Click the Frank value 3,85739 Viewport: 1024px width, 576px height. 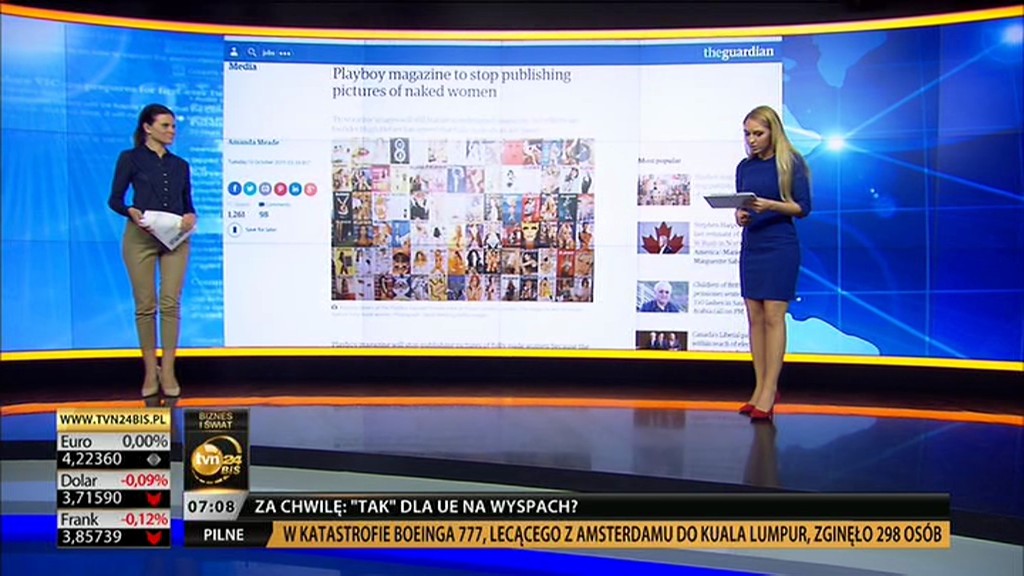(91, 537)
